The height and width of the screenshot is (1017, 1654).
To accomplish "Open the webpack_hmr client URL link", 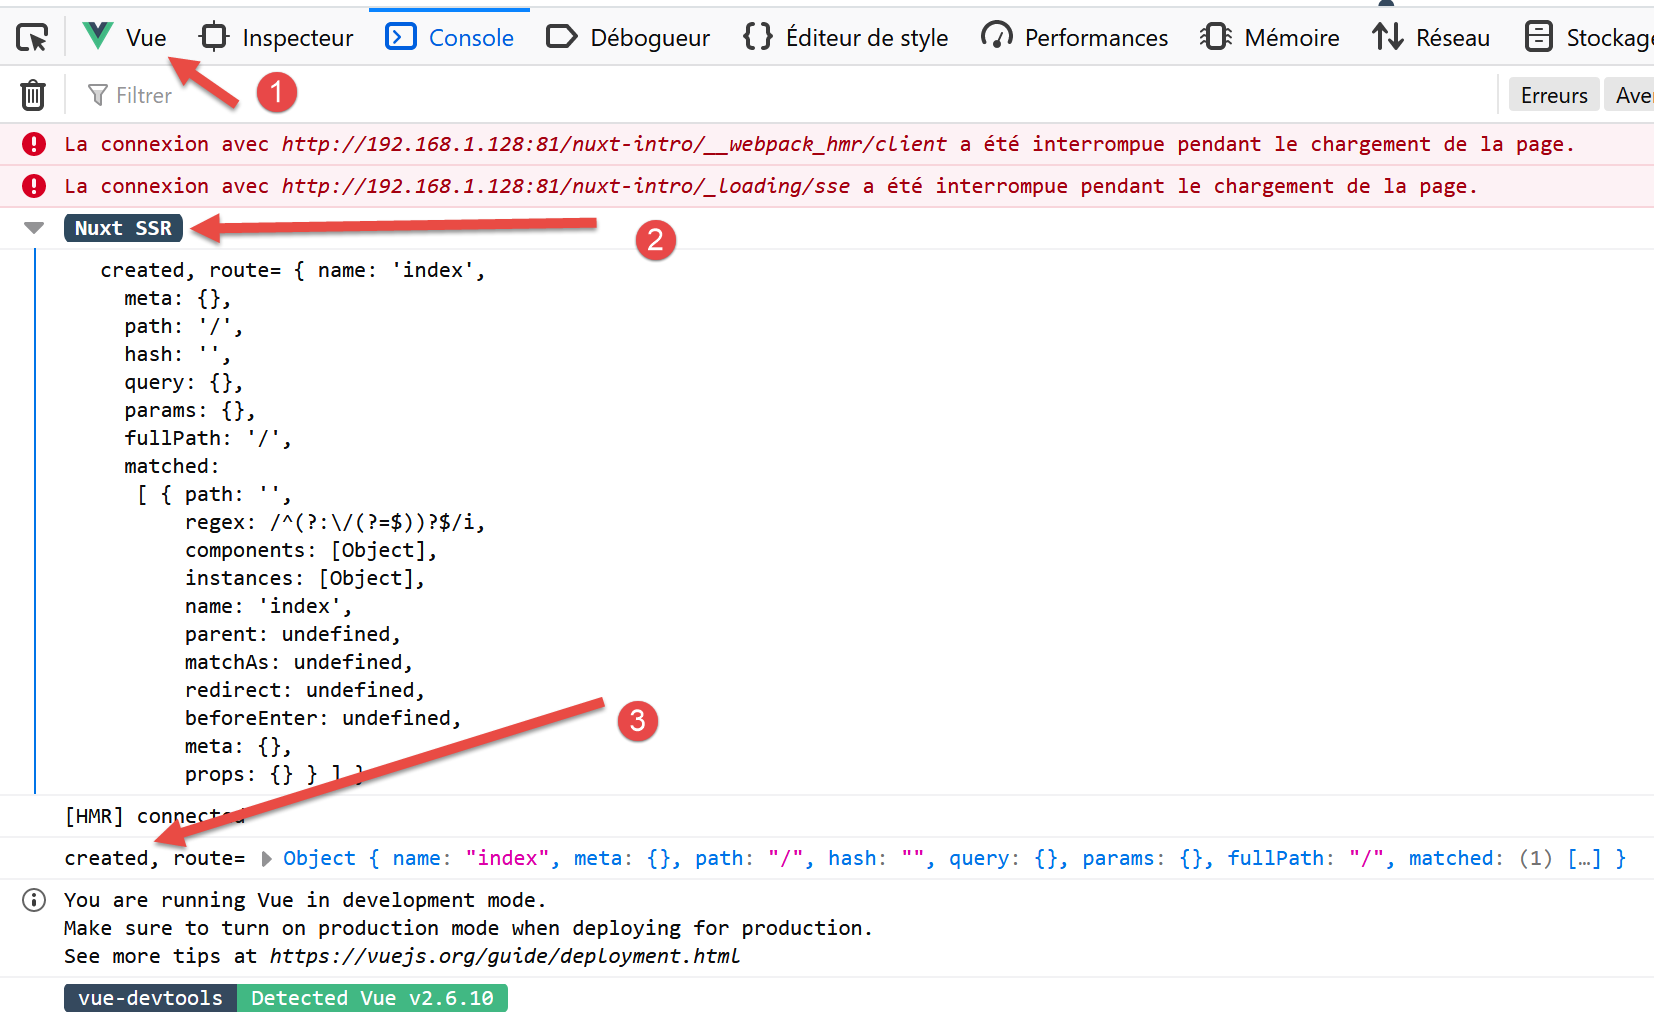I will coord(613,144).
